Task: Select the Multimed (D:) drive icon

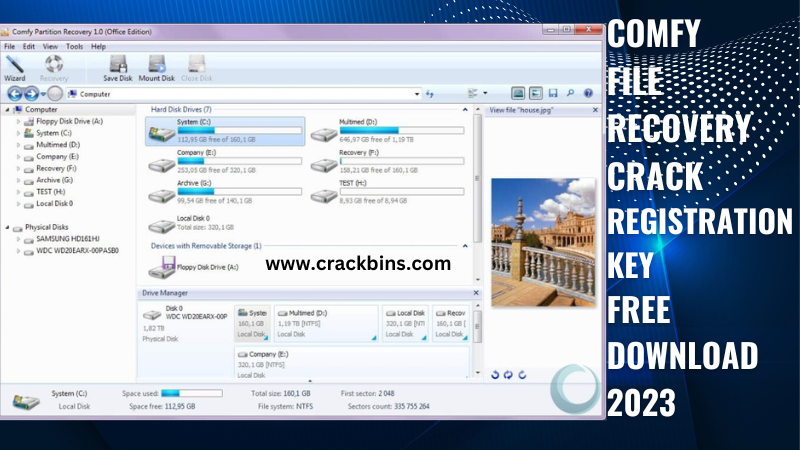Action: coord(323,134)
